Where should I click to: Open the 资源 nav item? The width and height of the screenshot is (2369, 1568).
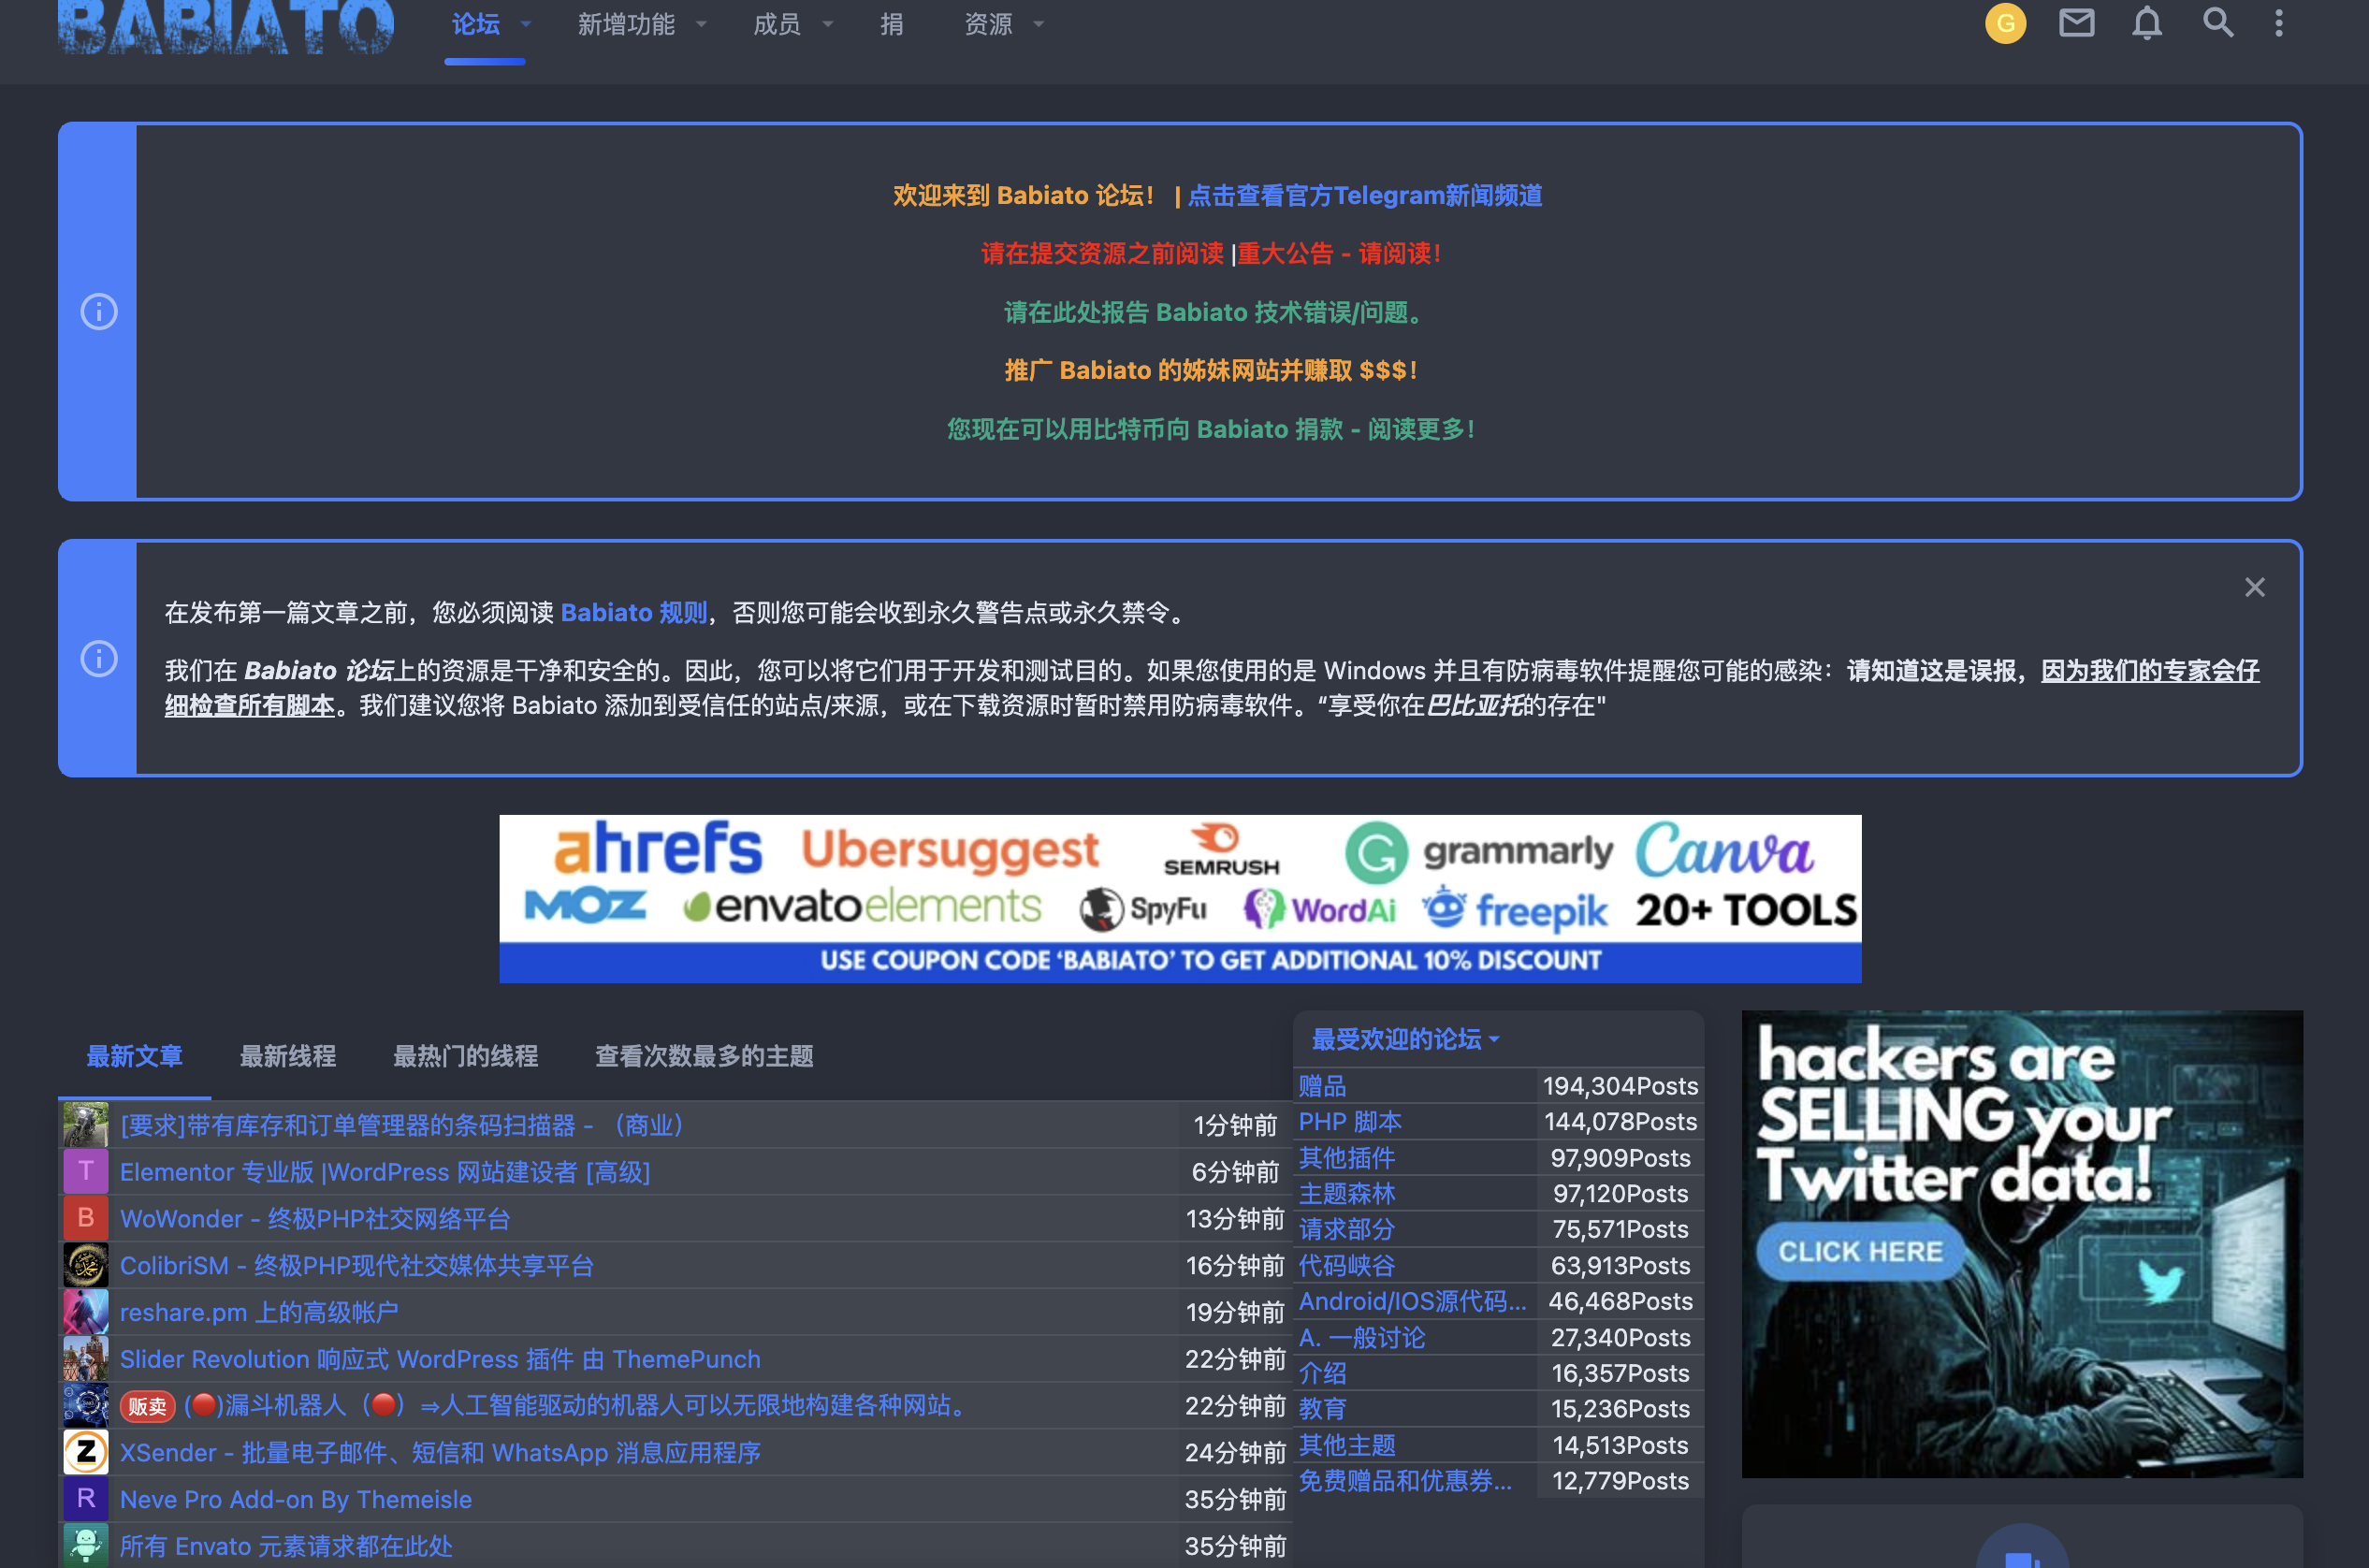coord(988,24)
